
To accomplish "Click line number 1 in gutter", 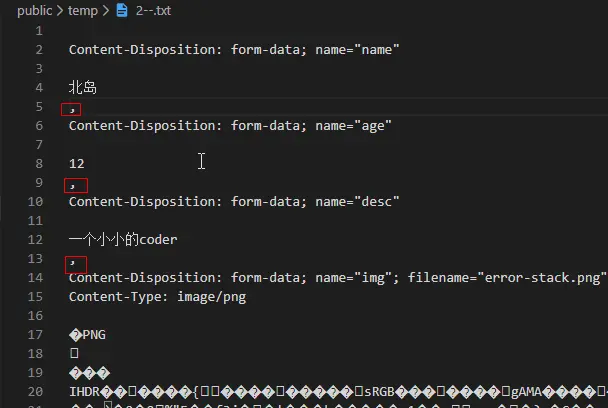I will point(39,31).
